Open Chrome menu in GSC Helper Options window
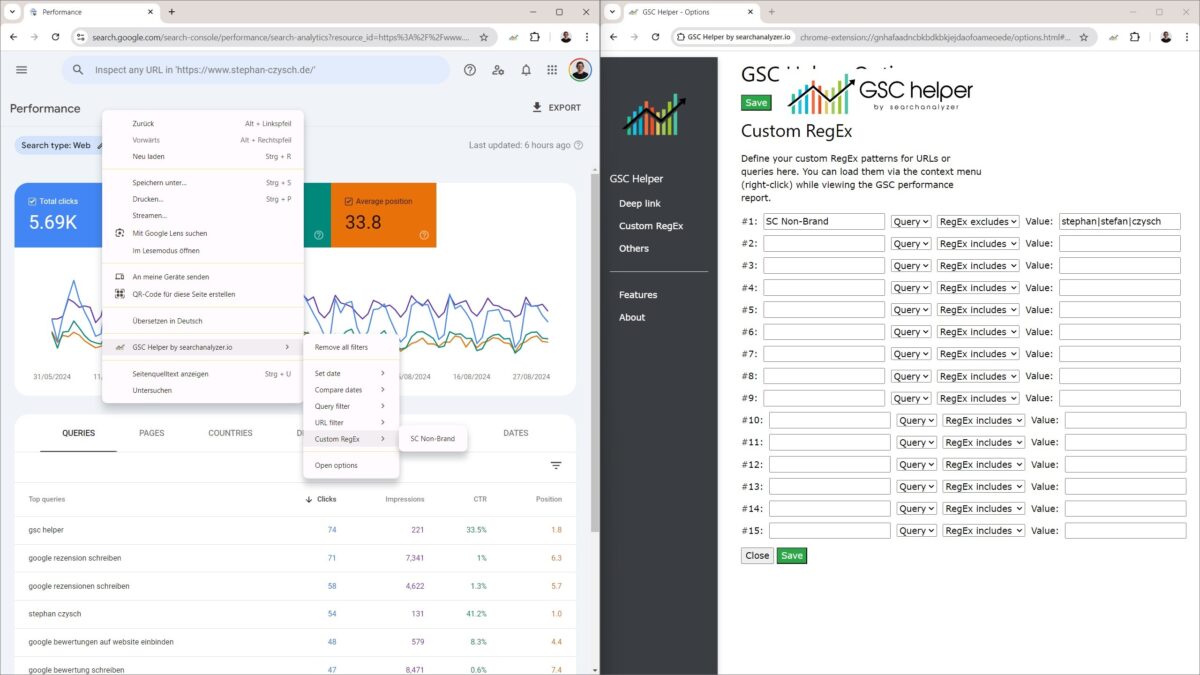The image size is (1200, 675). [1186, 37]
